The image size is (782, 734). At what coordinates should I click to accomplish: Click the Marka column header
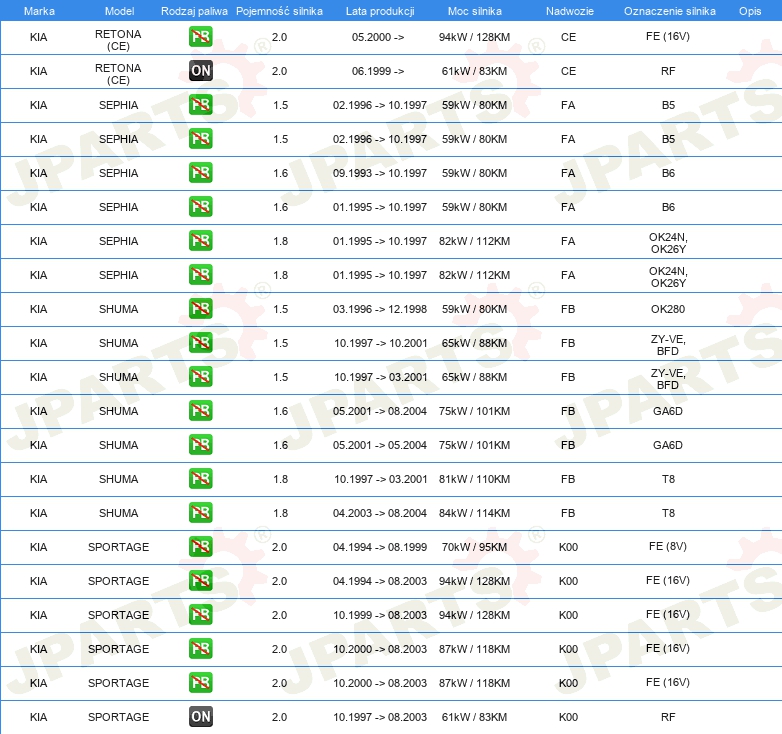click(39, 11)
